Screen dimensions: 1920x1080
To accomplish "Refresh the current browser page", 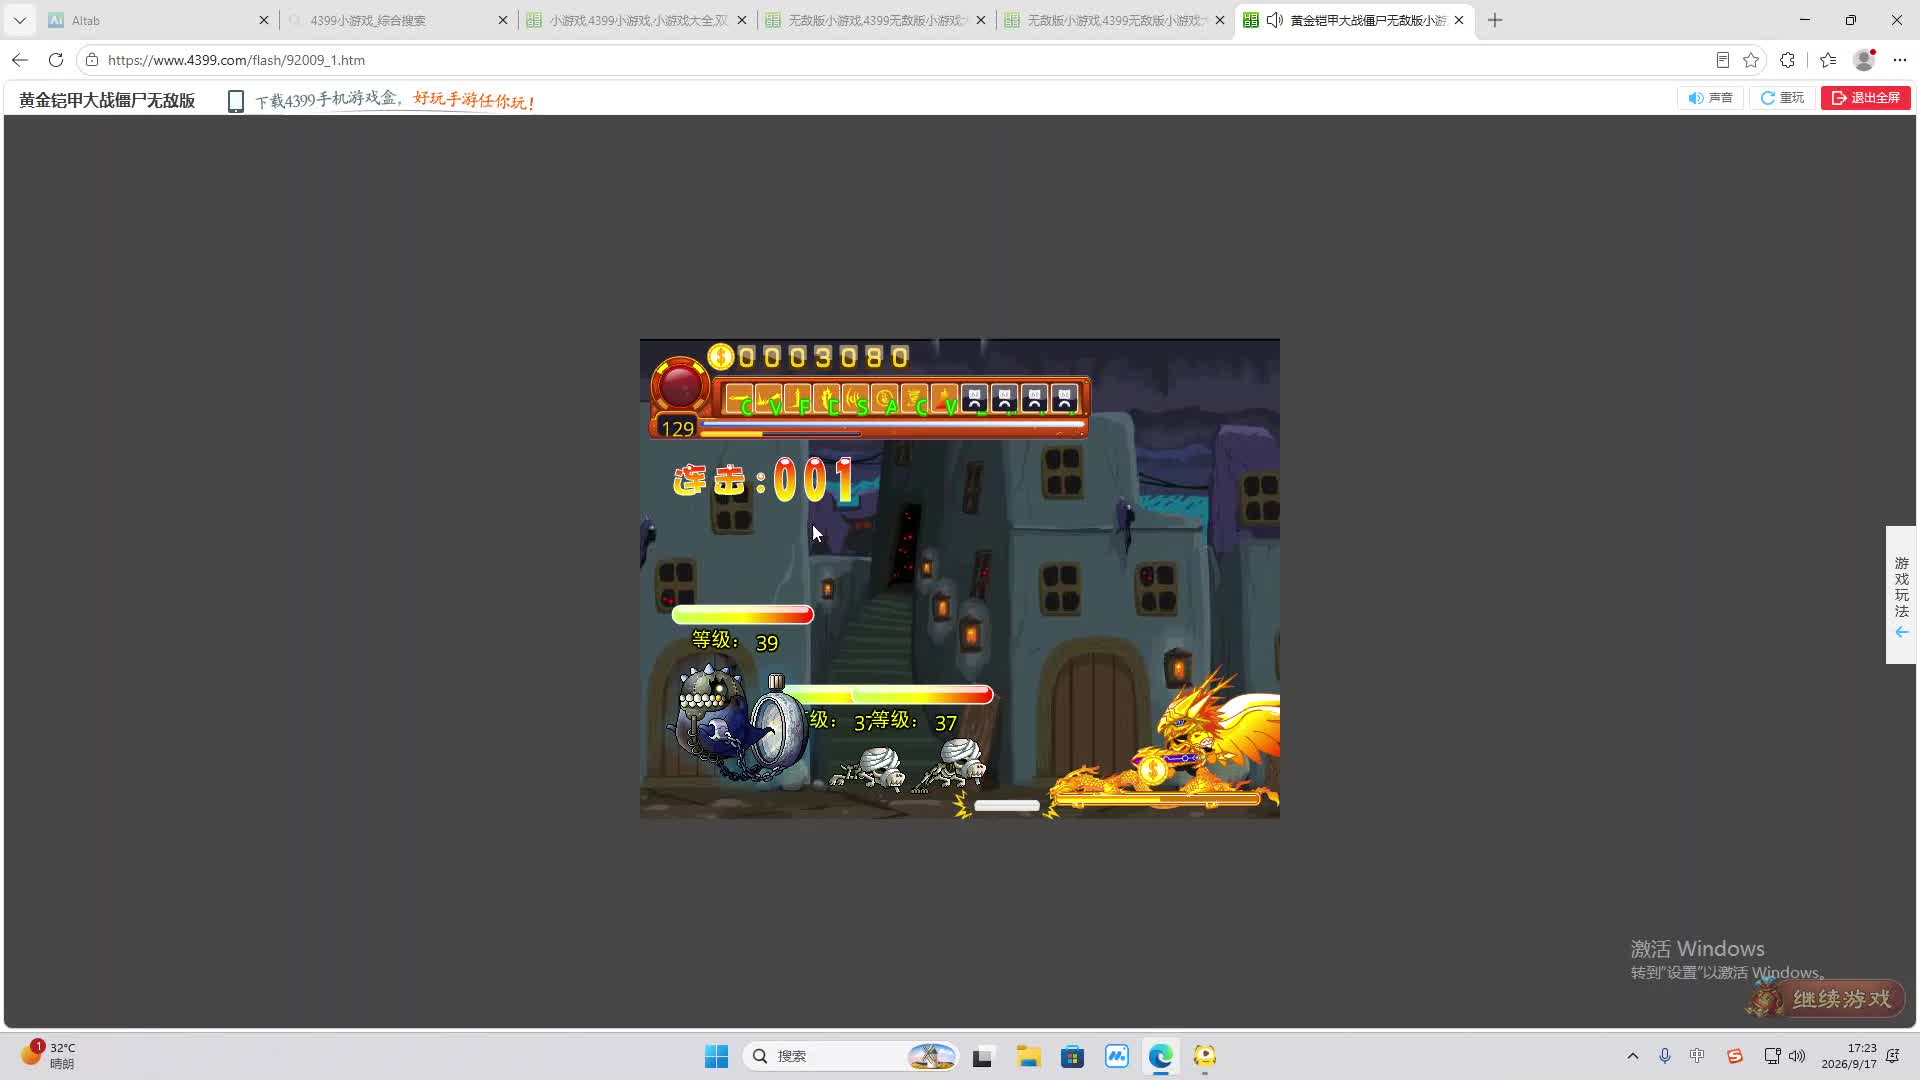I will tap(56, 60).
